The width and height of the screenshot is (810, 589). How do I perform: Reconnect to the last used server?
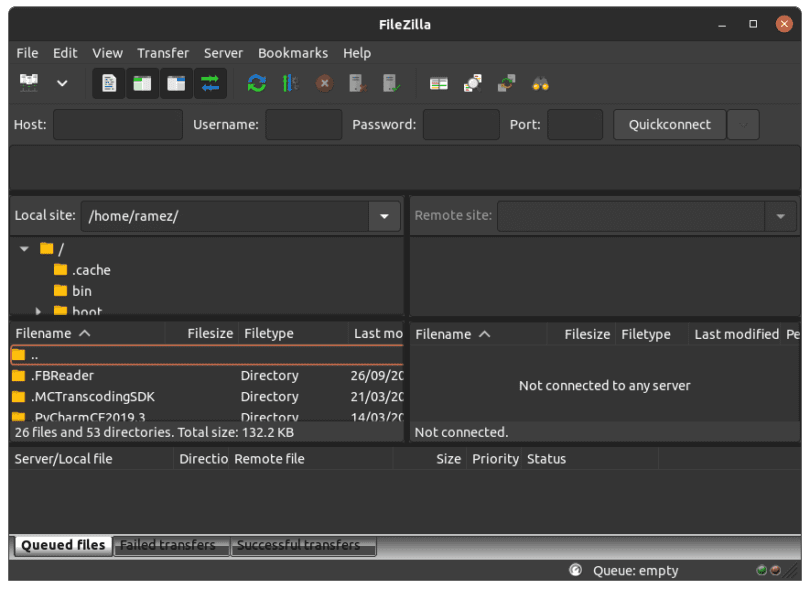(x=391, y=83)
